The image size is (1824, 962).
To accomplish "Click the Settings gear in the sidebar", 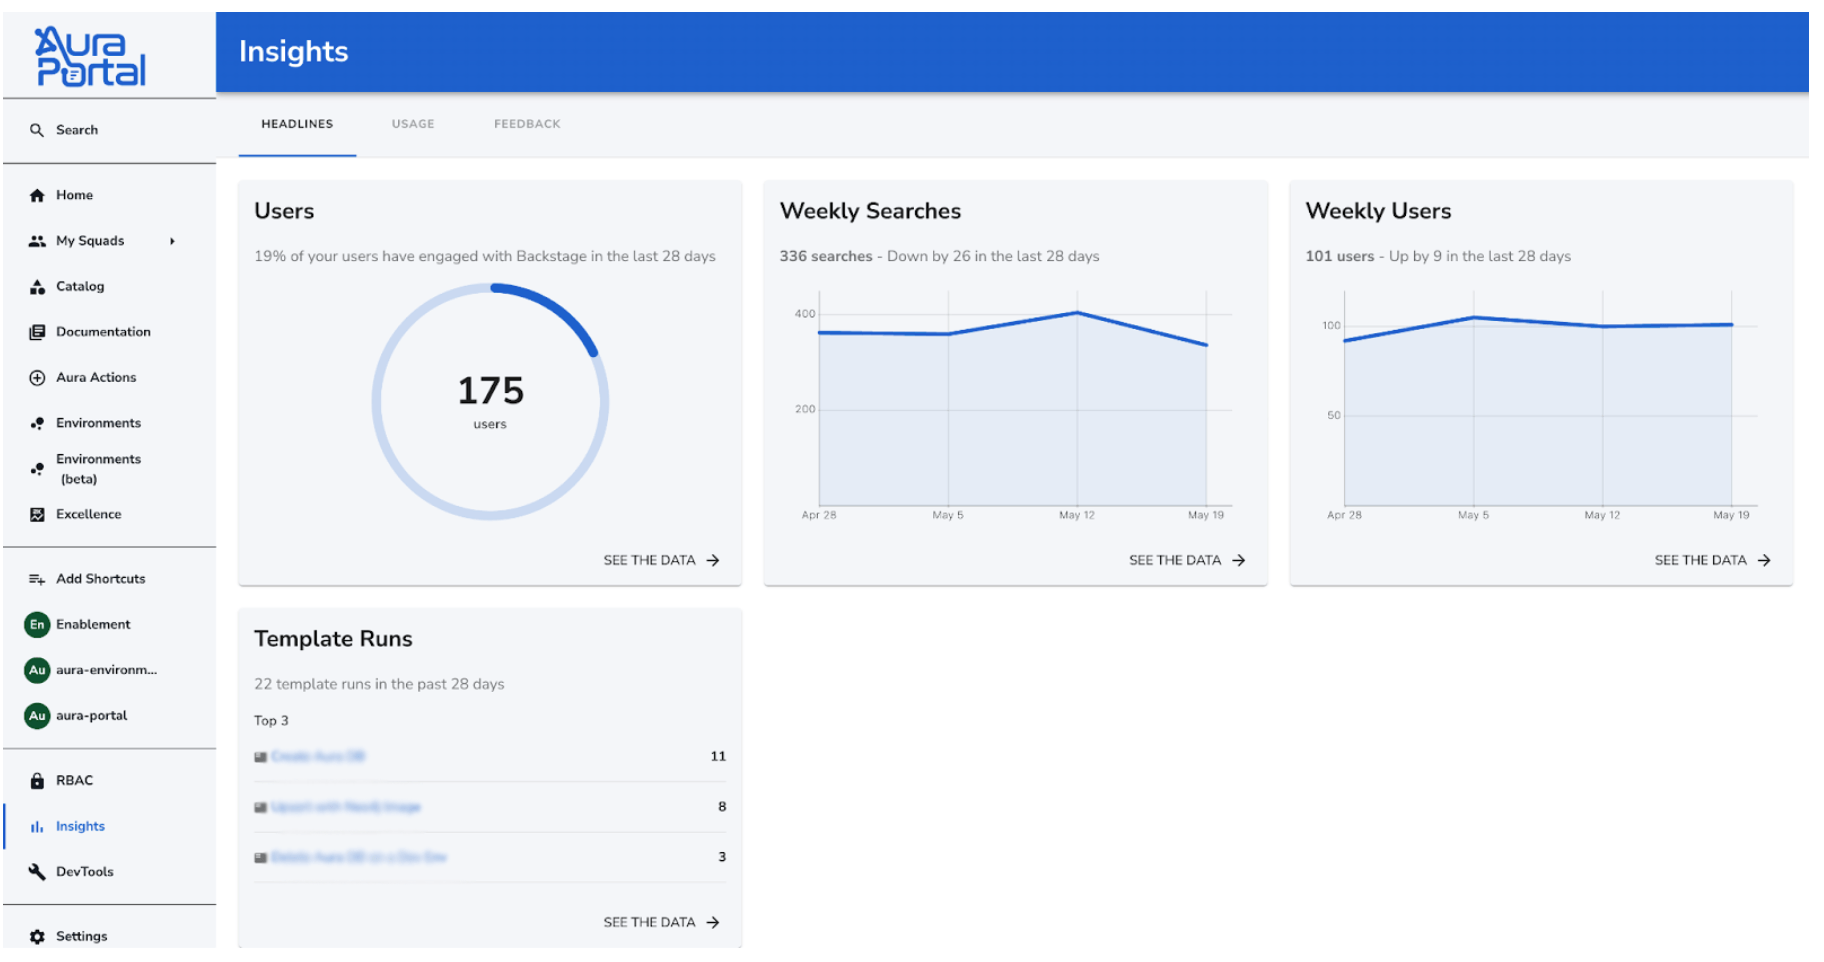I will (x=37, y=935).
